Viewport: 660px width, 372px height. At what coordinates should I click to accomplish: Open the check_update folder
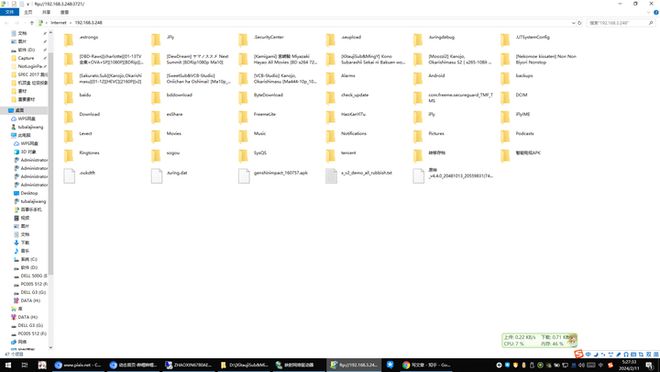[348, 98]
